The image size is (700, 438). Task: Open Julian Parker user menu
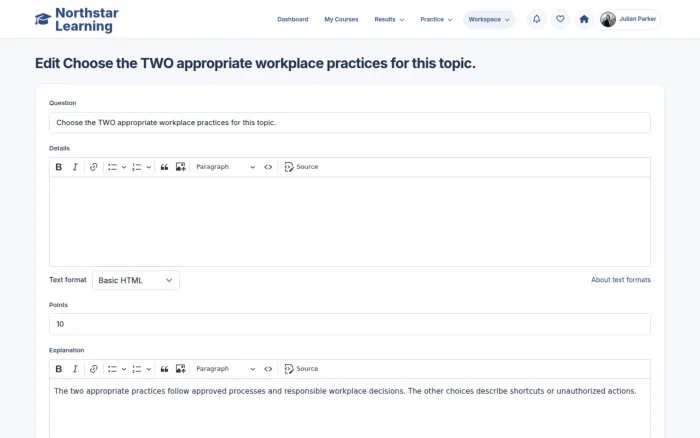tap(629, 19)
